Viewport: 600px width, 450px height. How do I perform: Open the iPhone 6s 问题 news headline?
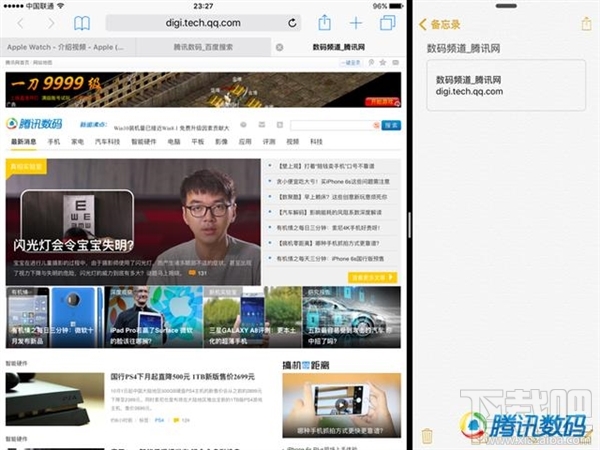click(x=333, y=181)
